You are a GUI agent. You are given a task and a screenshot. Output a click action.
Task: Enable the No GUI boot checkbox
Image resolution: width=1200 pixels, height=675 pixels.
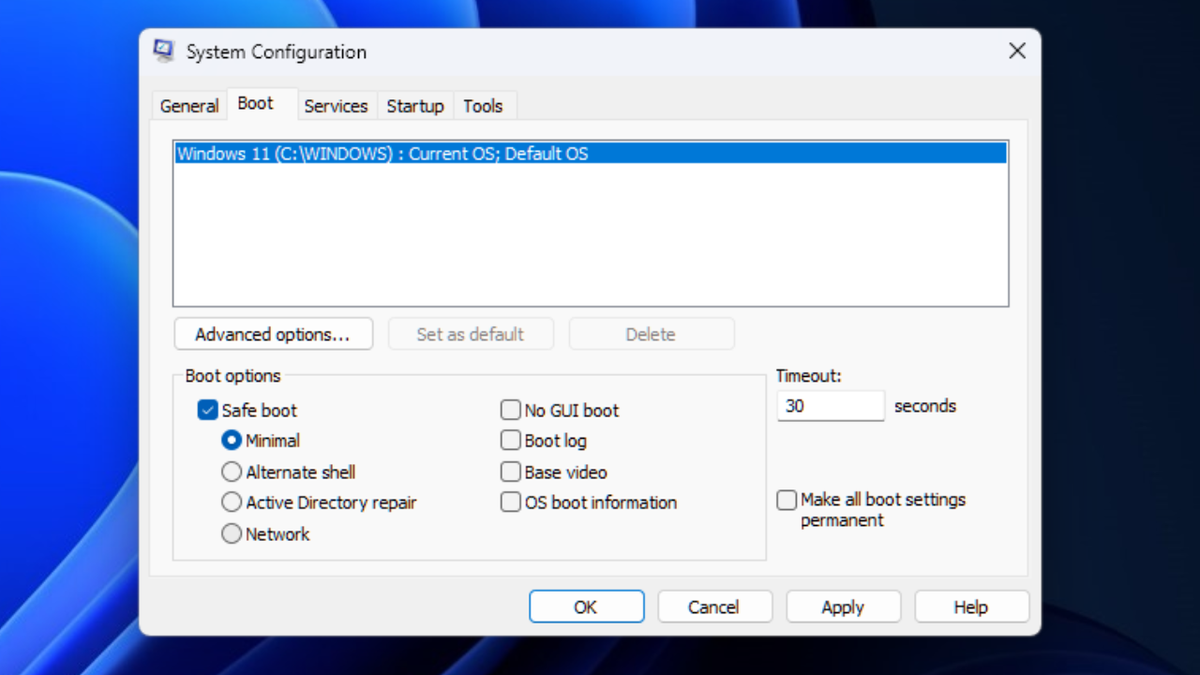click(511, 410)
